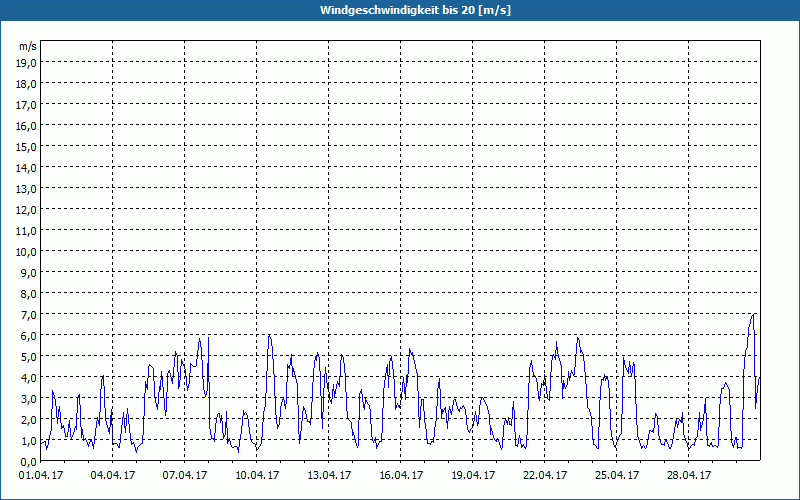Click the 28.04.17 date label
Image resolution: width=800 pixels, height=500 pixels.
coord(688,476)
